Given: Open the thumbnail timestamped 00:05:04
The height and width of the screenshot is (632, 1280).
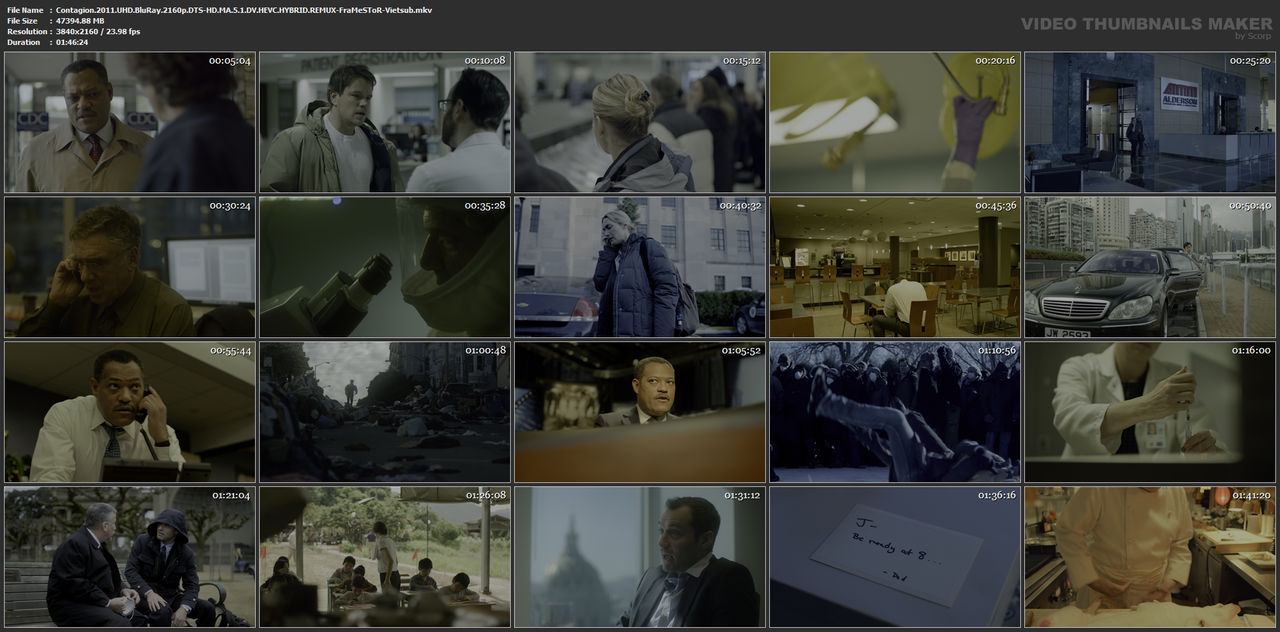Looking at the screenshot, I should (x=130, y=122).
